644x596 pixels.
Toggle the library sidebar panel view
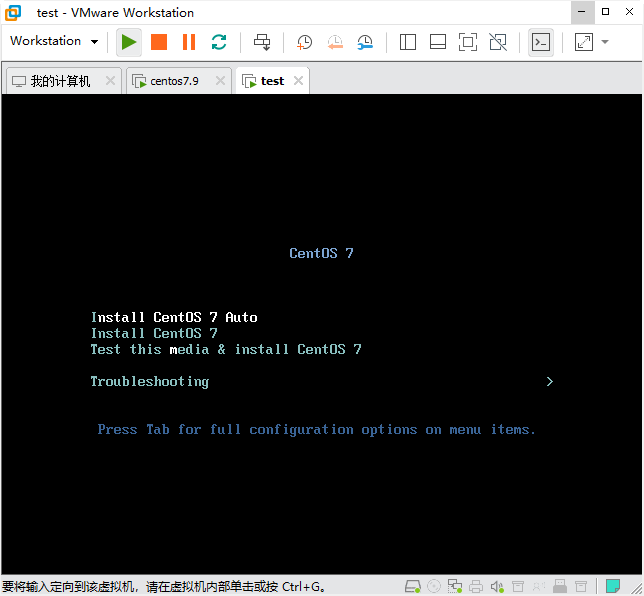coord(407,42)
